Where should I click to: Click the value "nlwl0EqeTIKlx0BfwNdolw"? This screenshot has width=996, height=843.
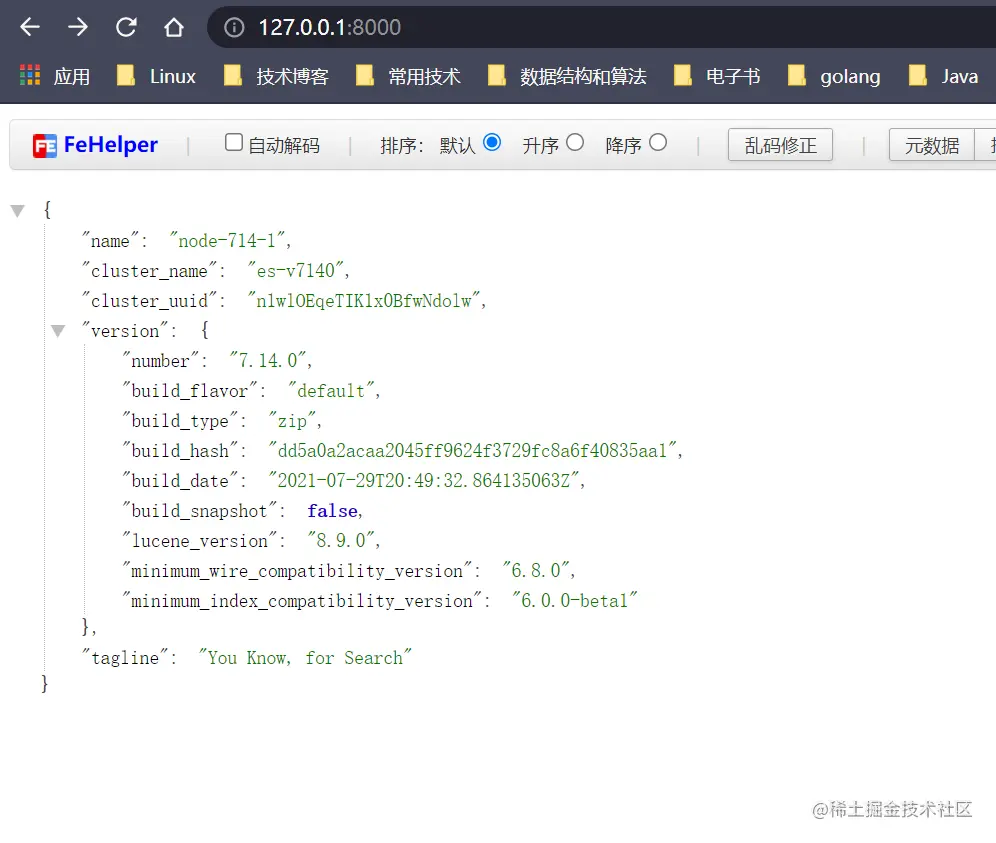pos(364,300)
